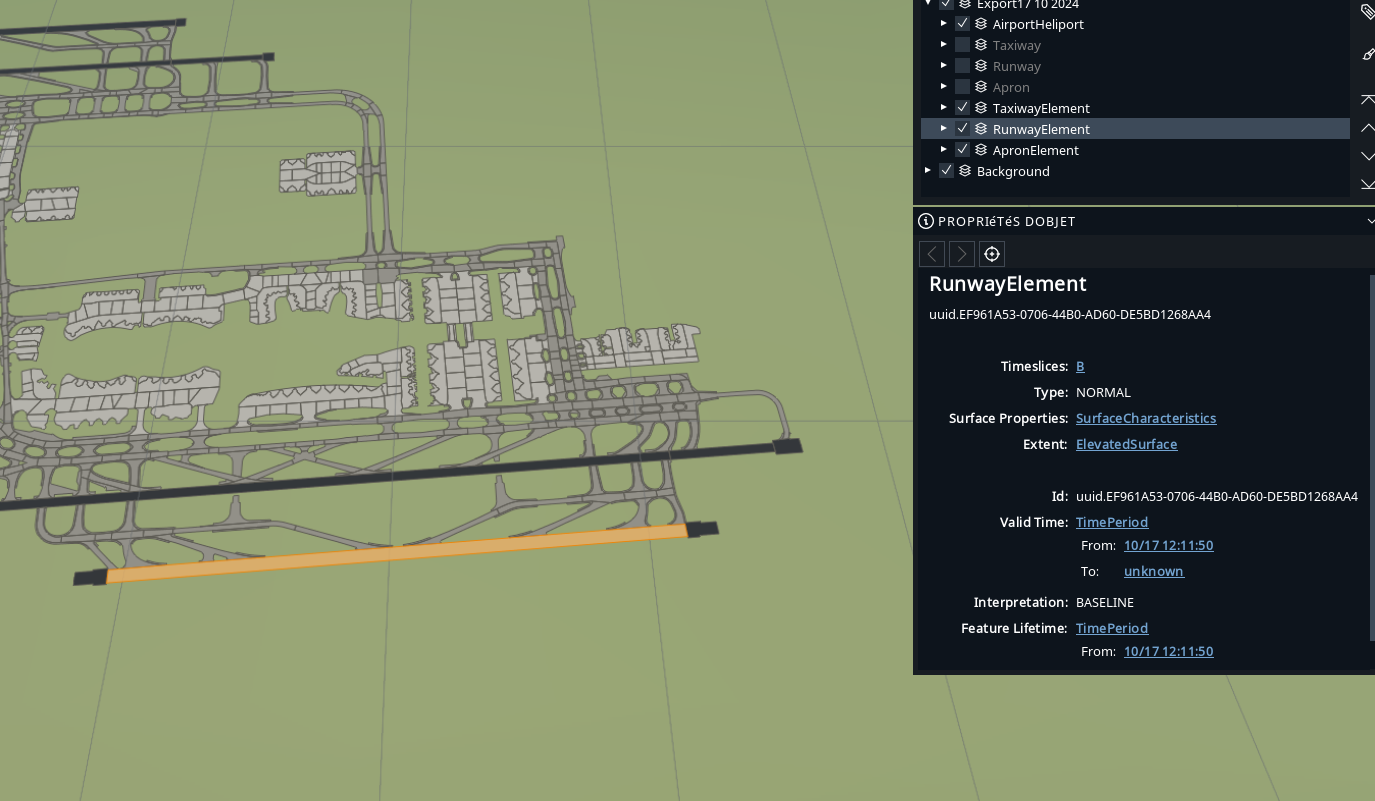Image resolution: width=1375 pixels, height=801 pixels.
Task: Enable the Taxiway layer checkbox
Action: point(962,44)
